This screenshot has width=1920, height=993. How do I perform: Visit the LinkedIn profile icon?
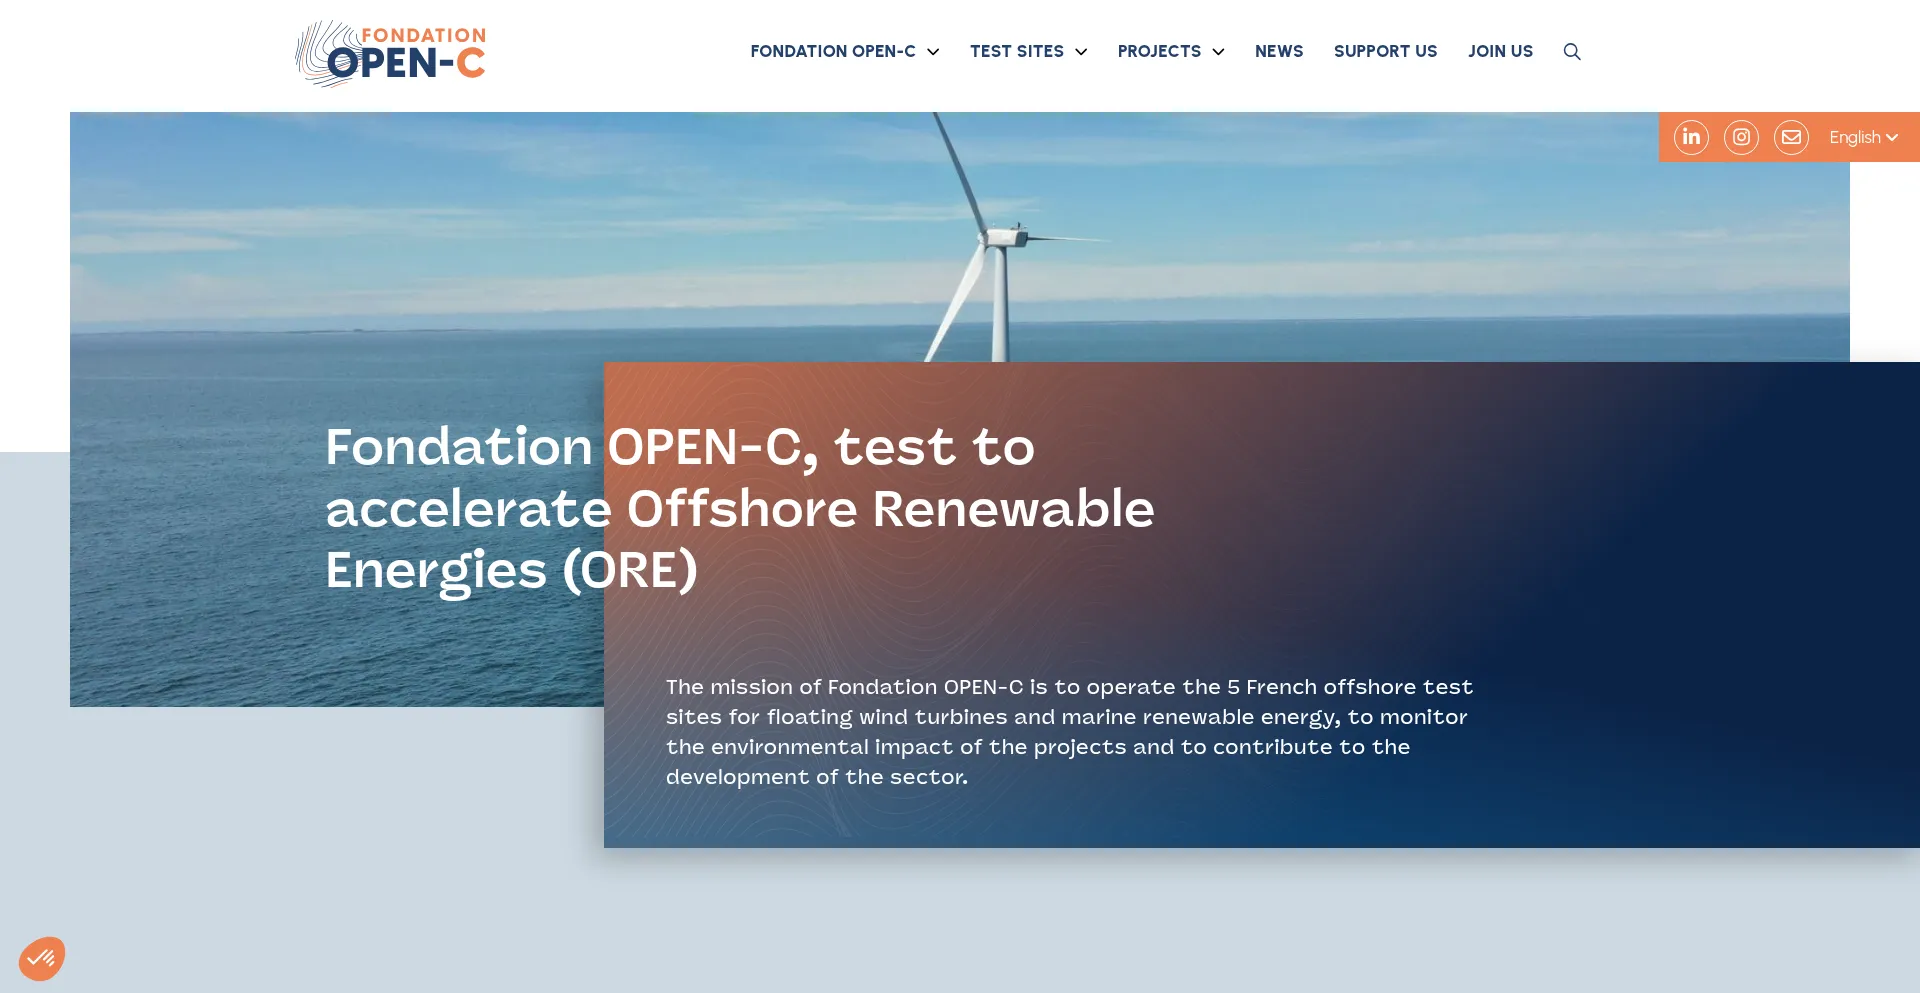(x=1691, y=137)
